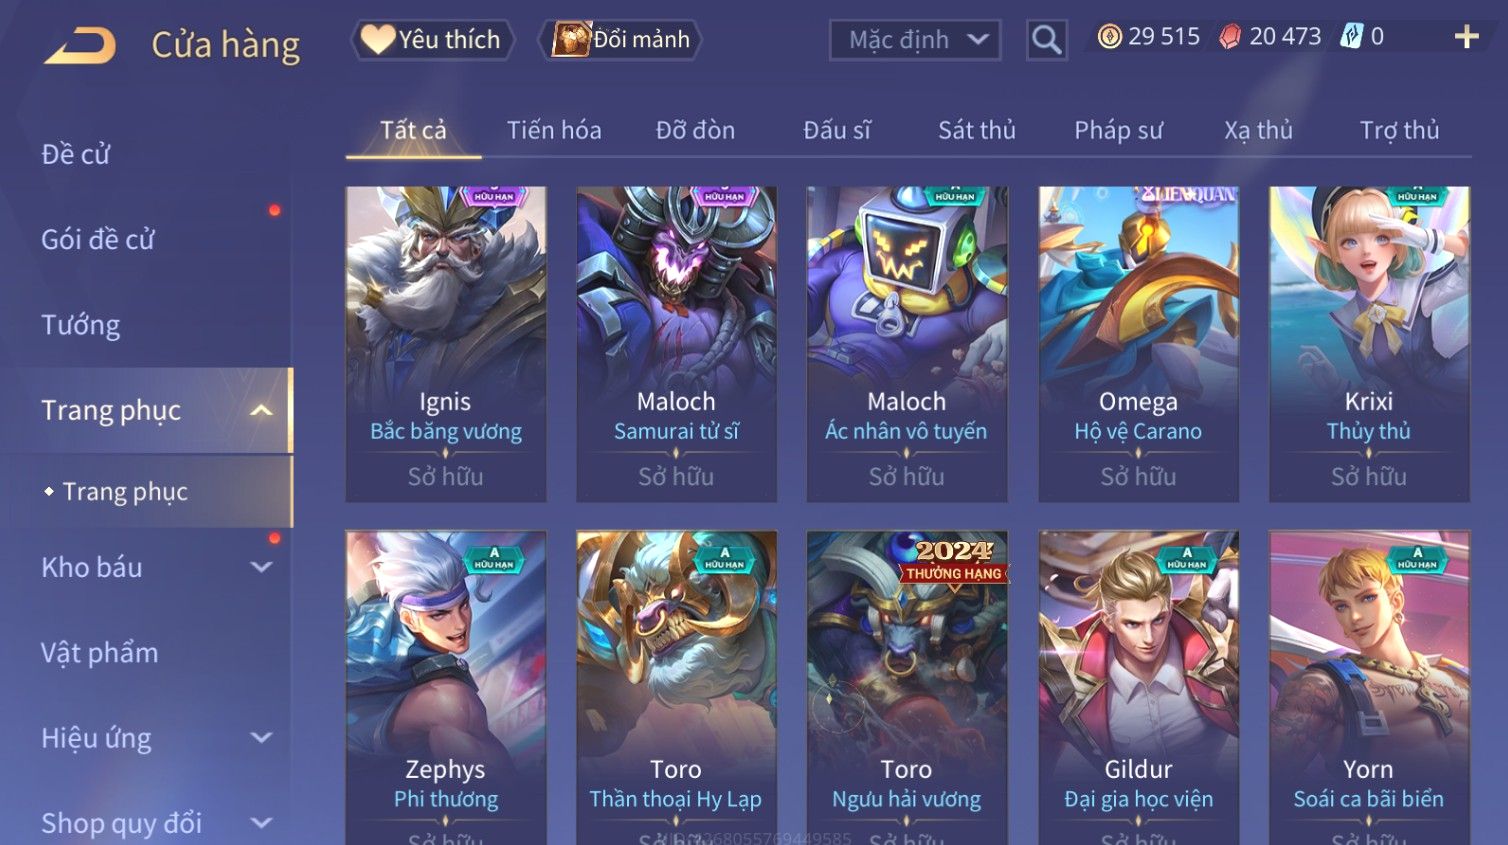The width and height of the screenshot is (1508, 845).
Task: Click the red ruby balance icon
Action: [1230, 37]
